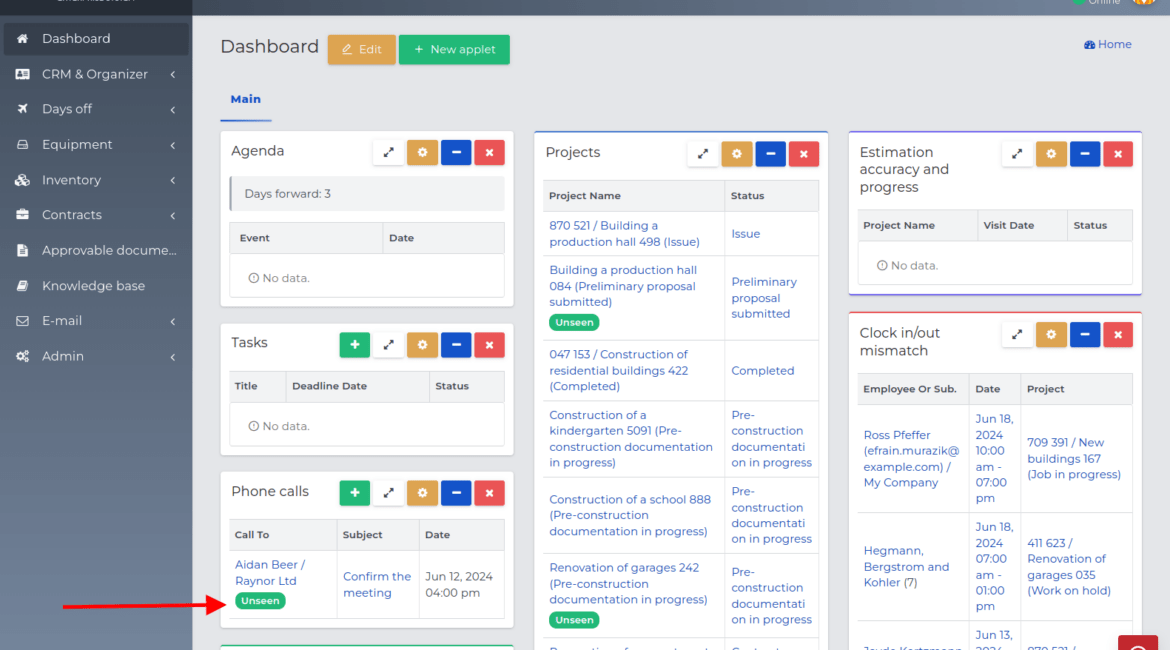1170x650 pixels.
Task: Open Estimation accuracy applet settings gear
Action: point(1051,154)
